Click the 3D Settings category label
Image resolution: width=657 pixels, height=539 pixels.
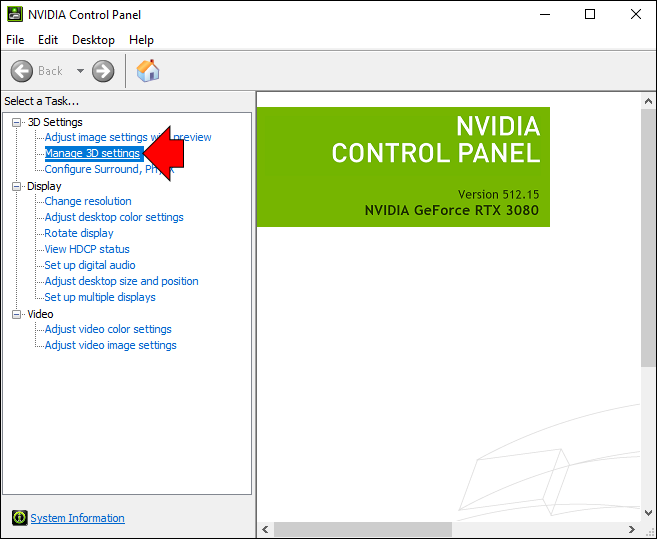pyautogui.click(x=55, y=122)
